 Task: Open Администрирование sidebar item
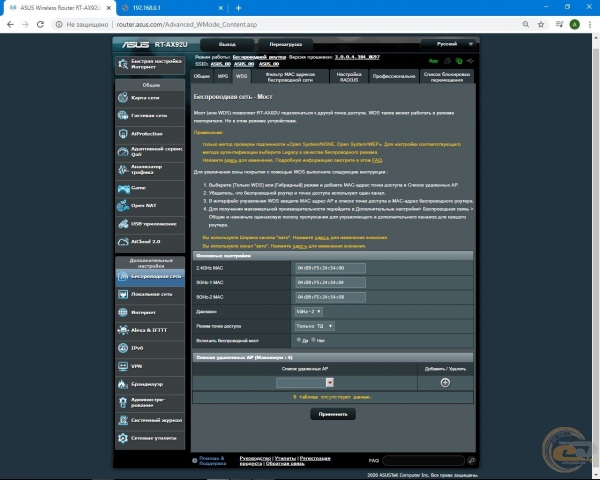[x=150, y=402]
